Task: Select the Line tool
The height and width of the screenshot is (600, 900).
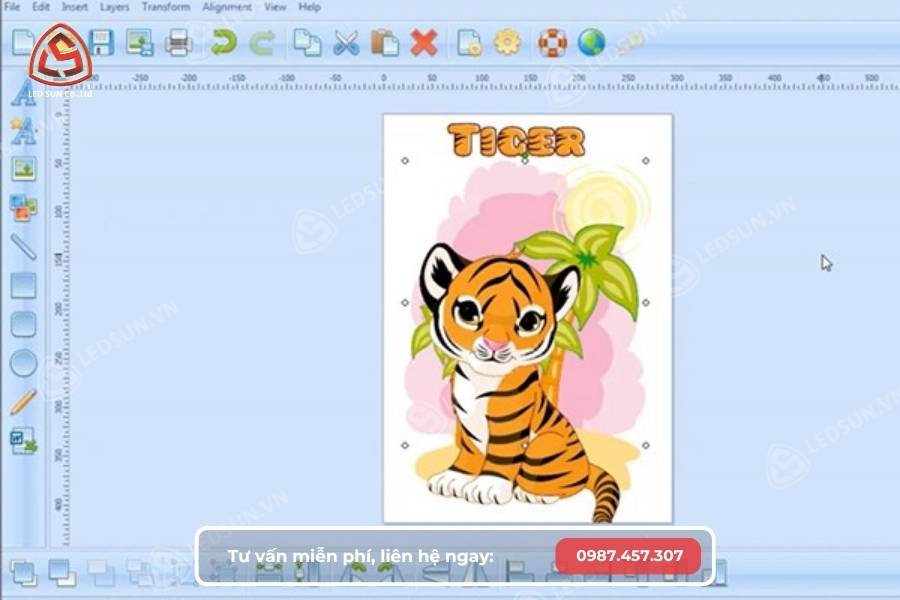Action: [22, 245]
